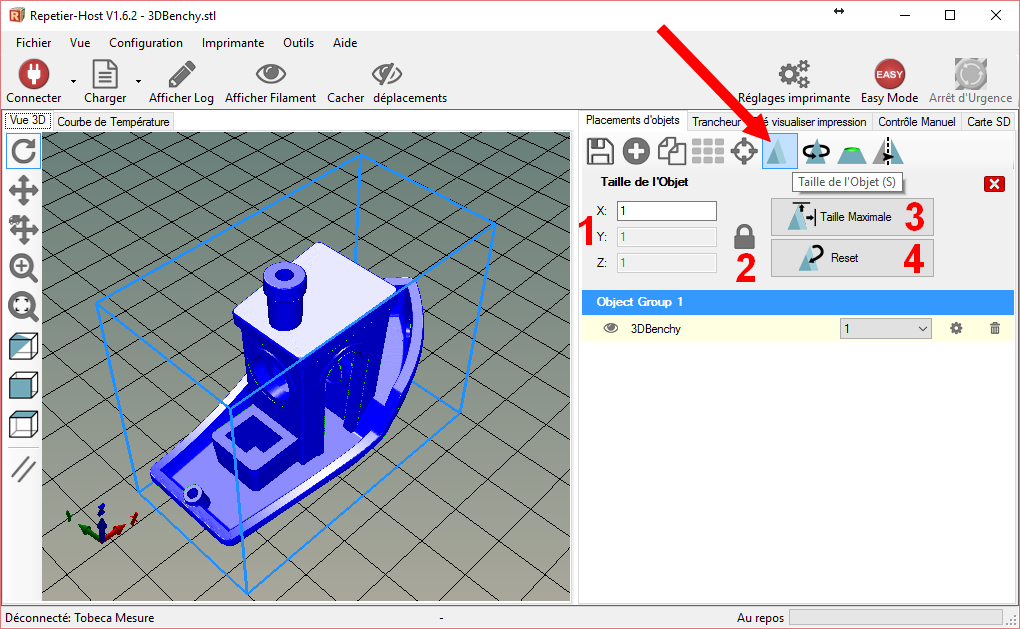
Task: Open the 3DBenchy extruder number dropdown
Action: (885, 328)
